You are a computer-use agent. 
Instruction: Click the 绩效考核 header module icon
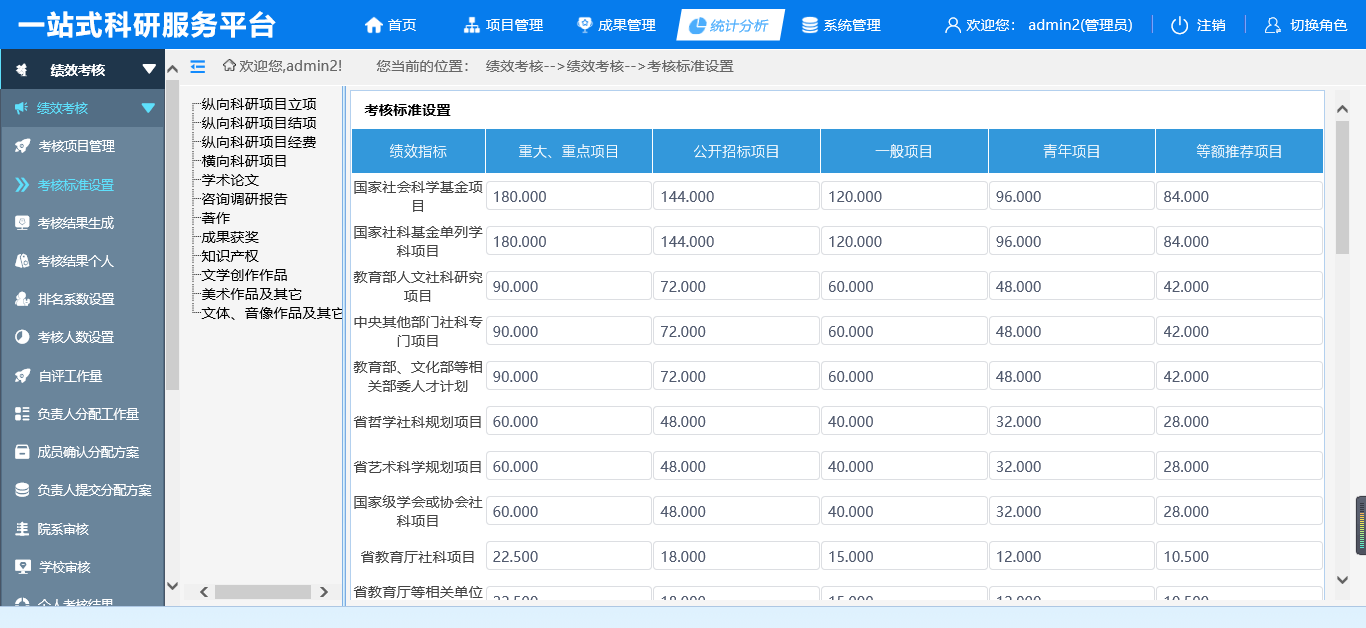(22, 69)
